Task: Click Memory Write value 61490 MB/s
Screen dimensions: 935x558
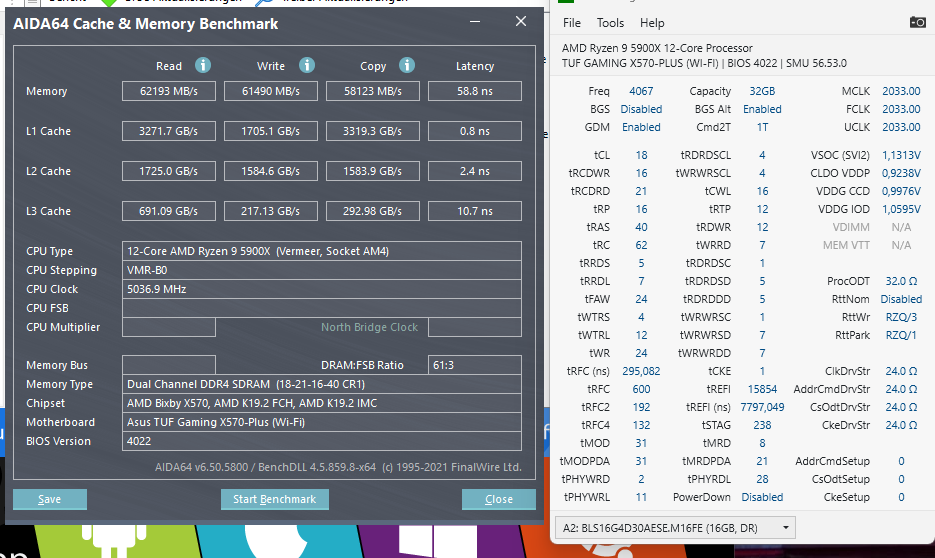Action: tap(271, 91)
